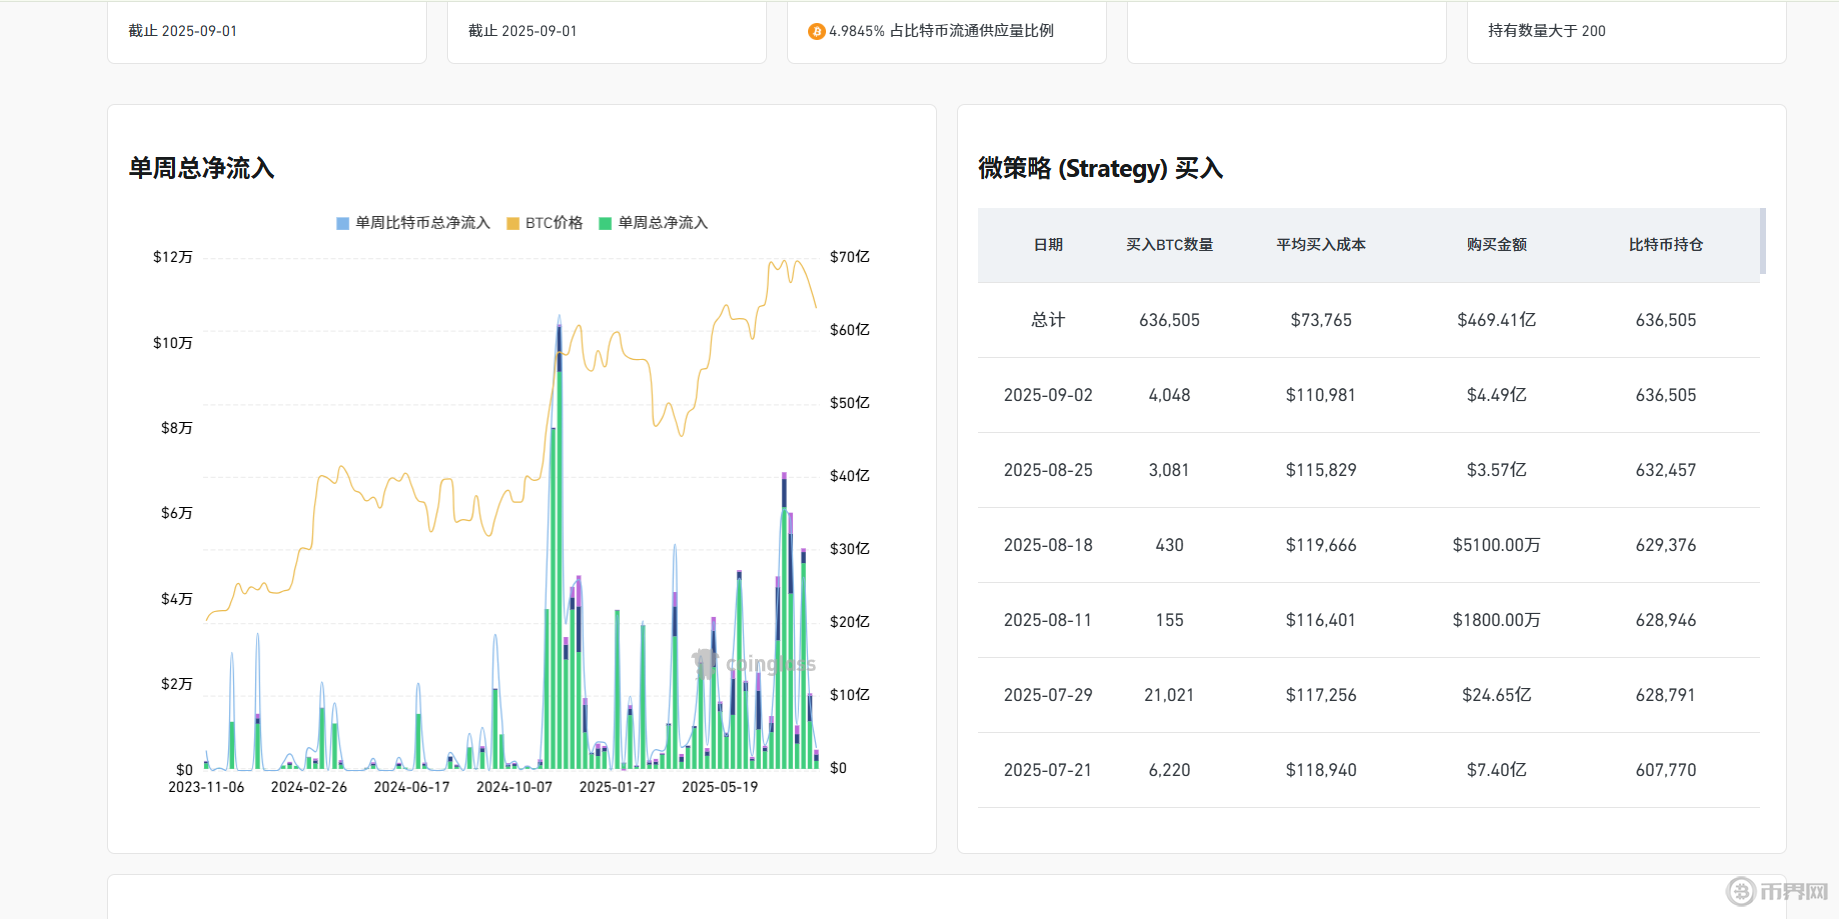Click the orange Bitcoin icon beside 4.9845%
The image size is (1839, 919).
point(816,31)
